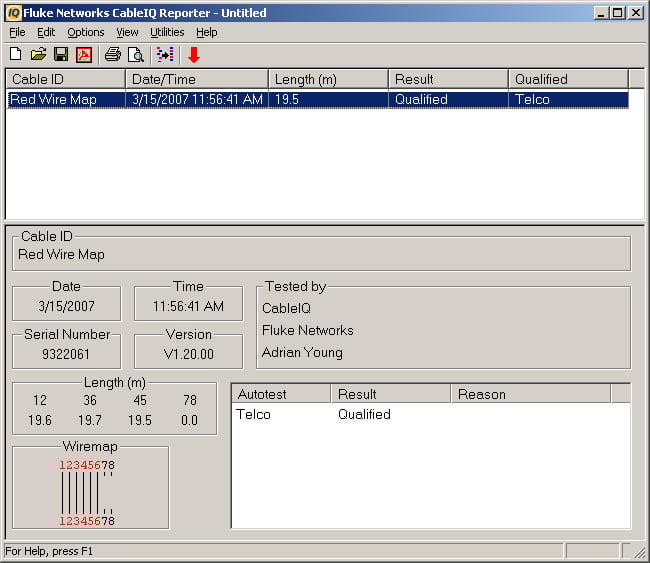Image resolution: width=650 pixels, height=563 pixels.
Task: Click the Adrian Young tester name
Action: (x=302, y=352)
